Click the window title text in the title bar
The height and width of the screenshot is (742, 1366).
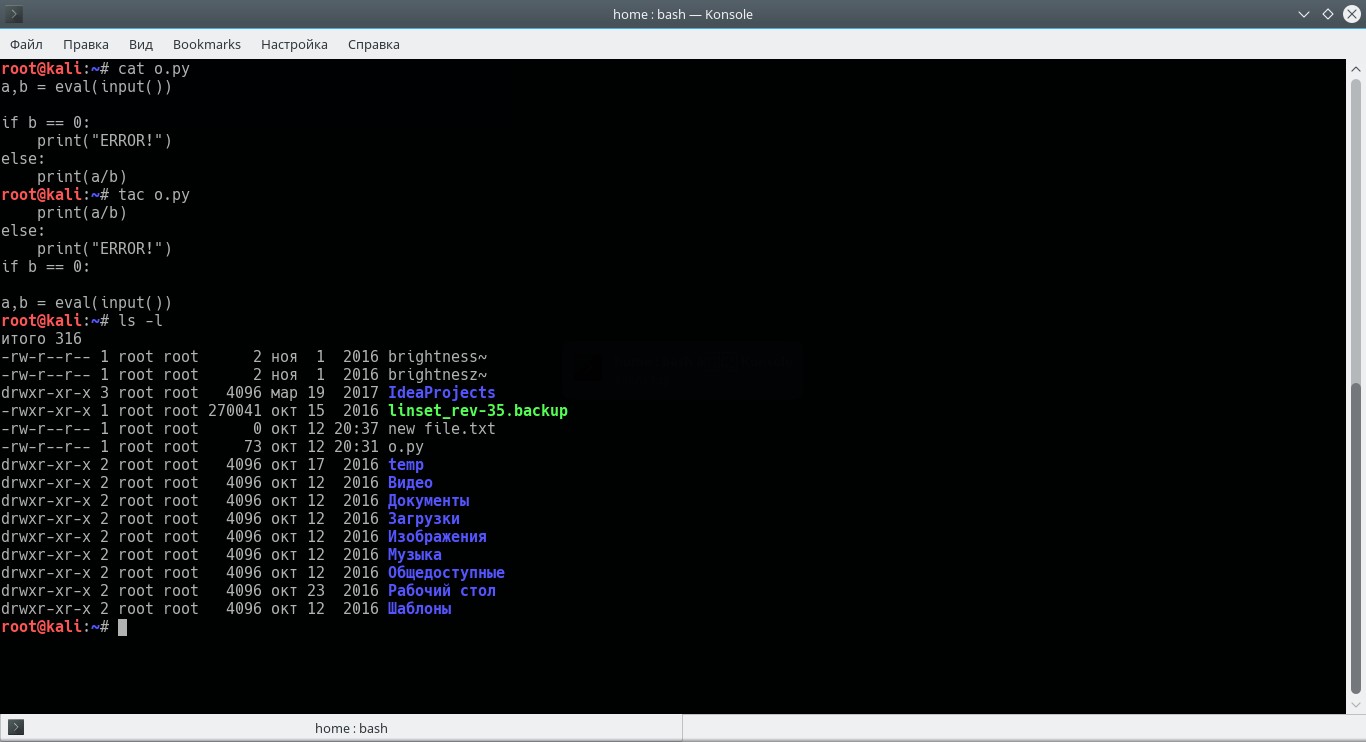(683, 14)
